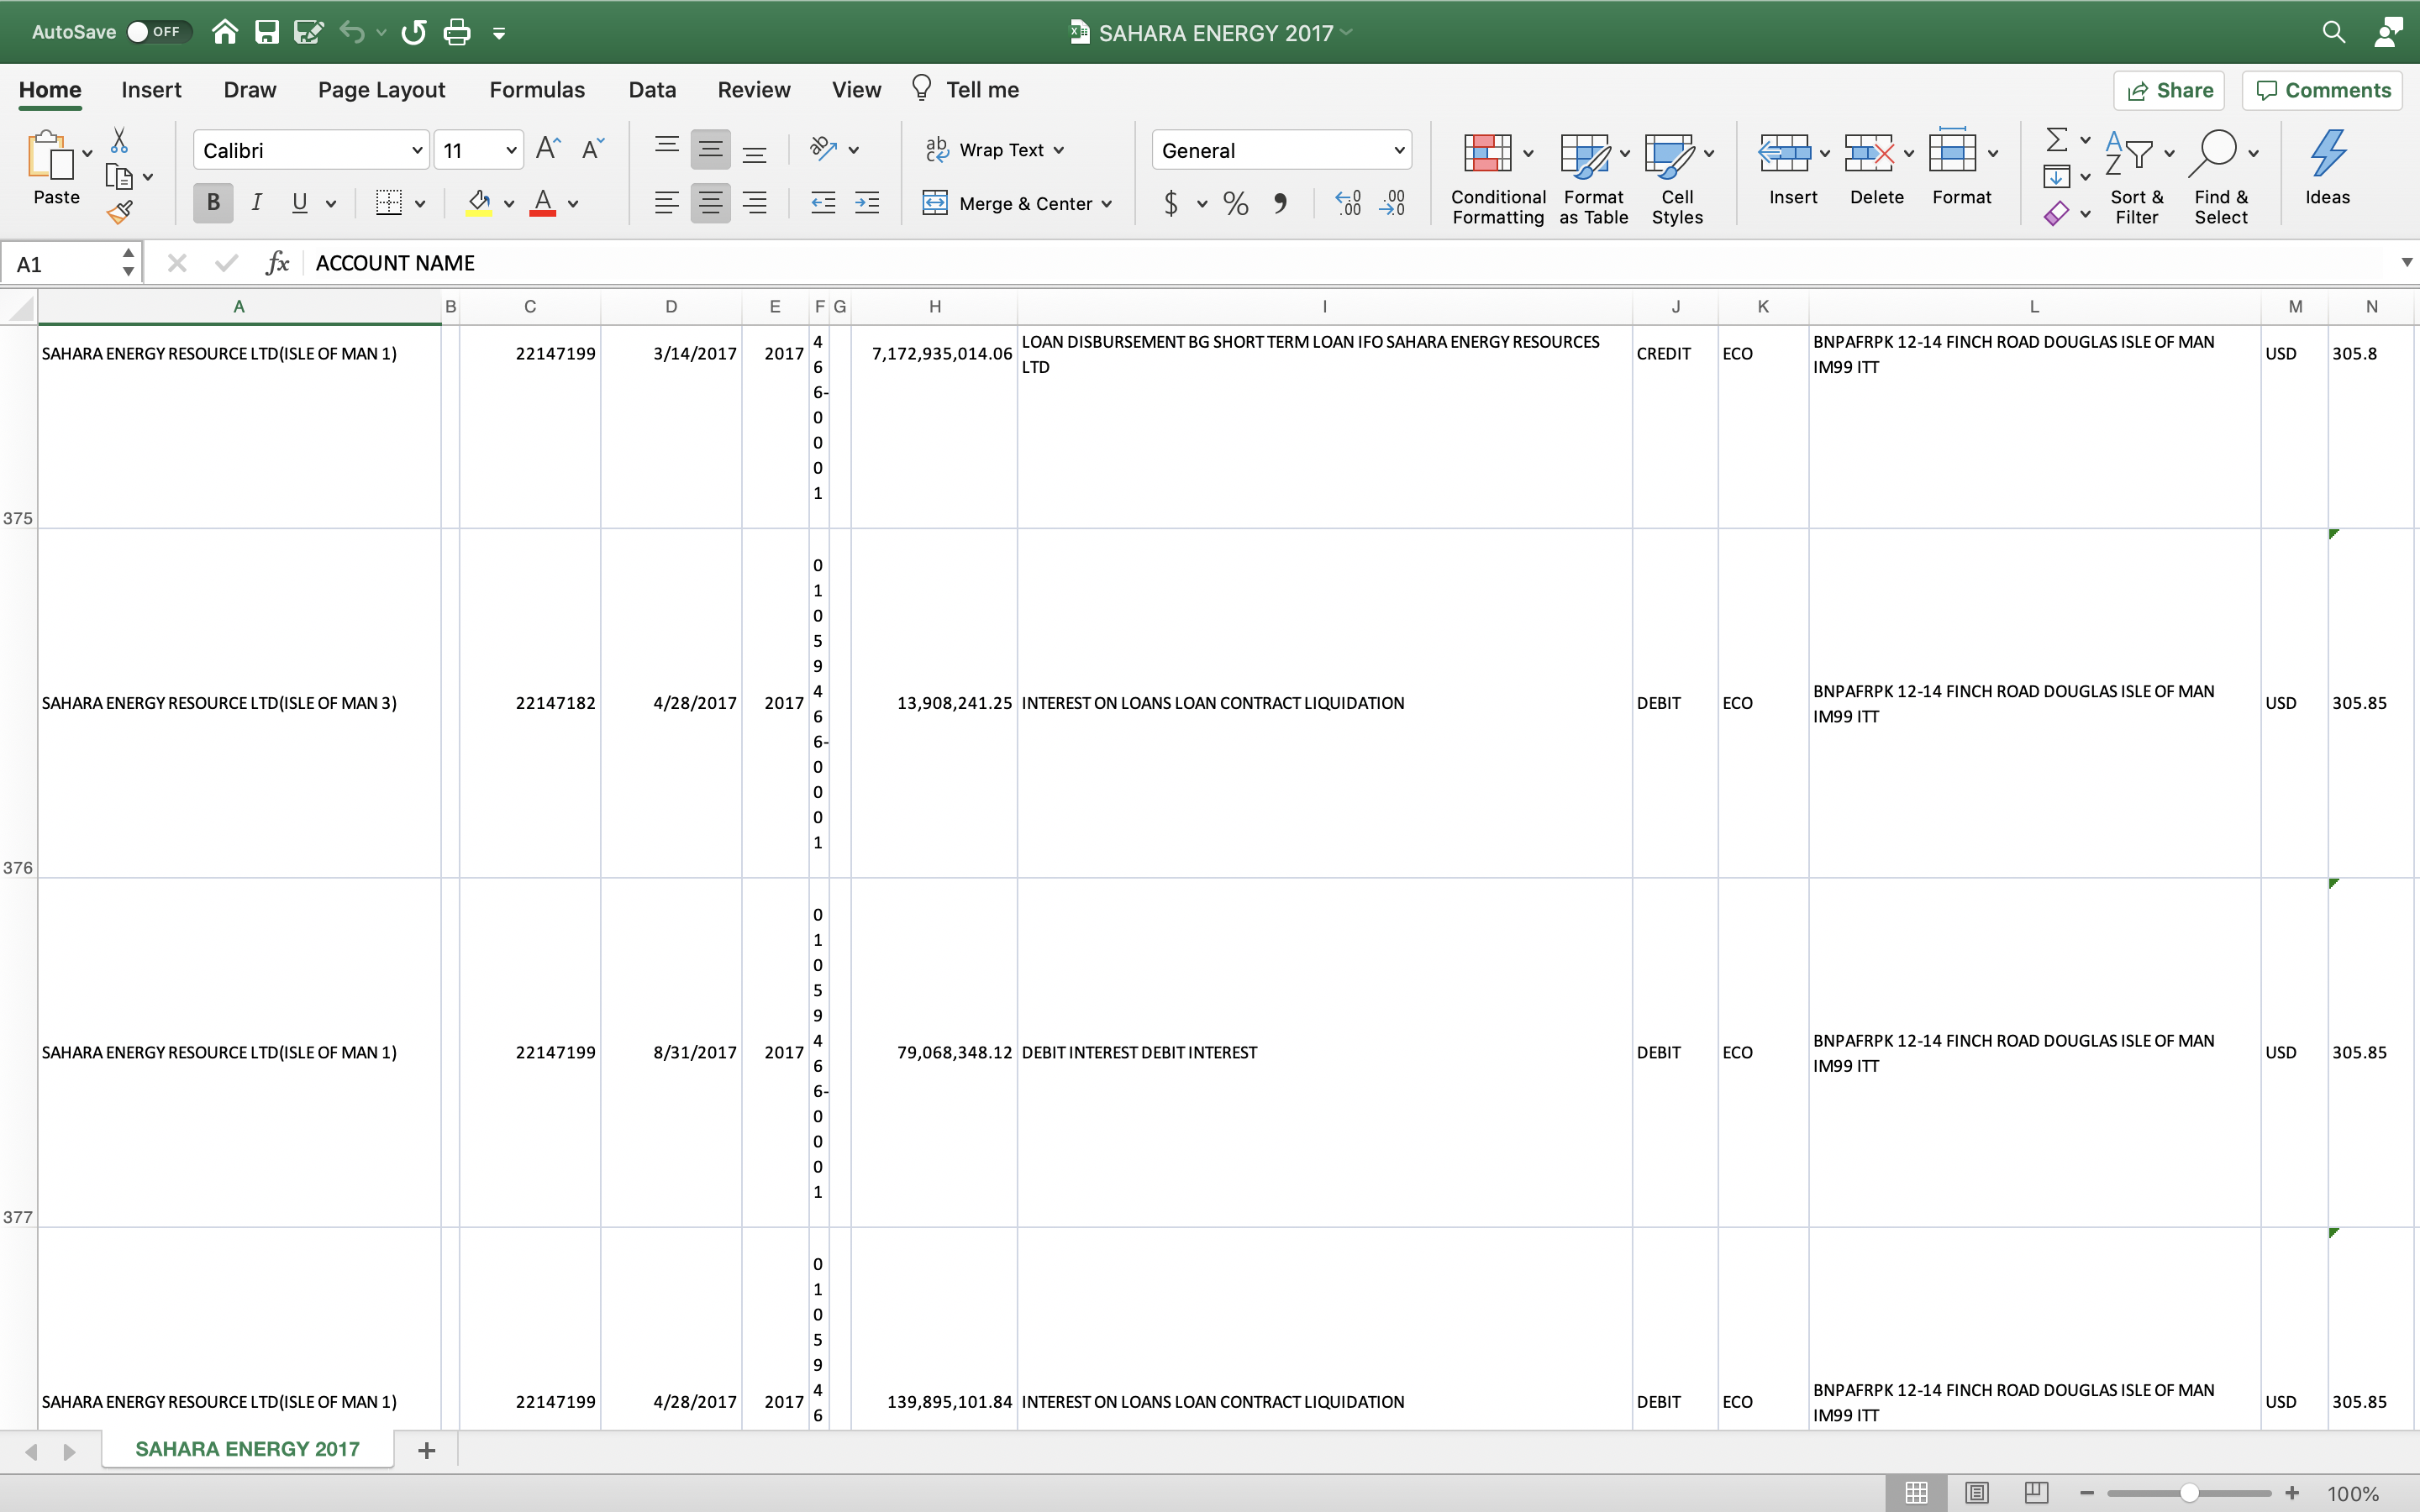Viewport: 2420px width, 1512px height.
Task: Open Sort & Filter menu
Action: [x=2137, y=178]
